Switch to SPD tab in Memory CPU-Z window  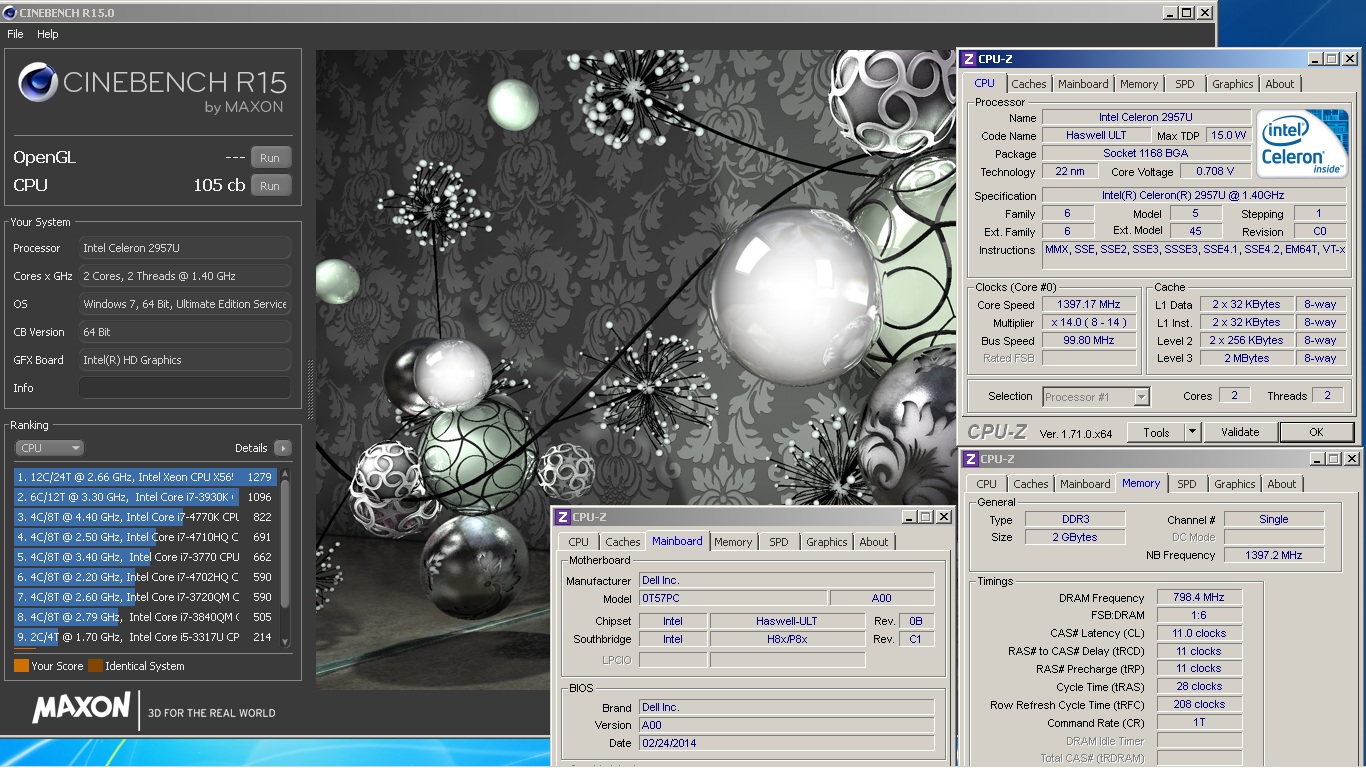click(x=1187, y=484)
